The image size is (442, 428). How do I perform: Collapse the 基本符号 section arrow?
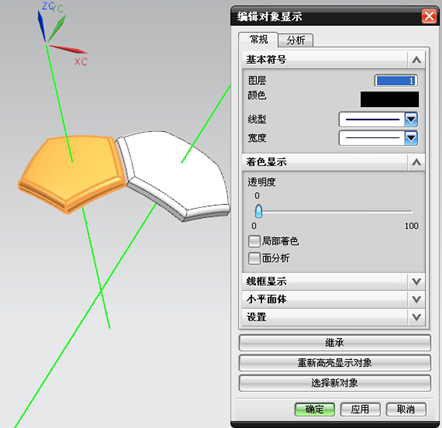[x=416, y=60]
